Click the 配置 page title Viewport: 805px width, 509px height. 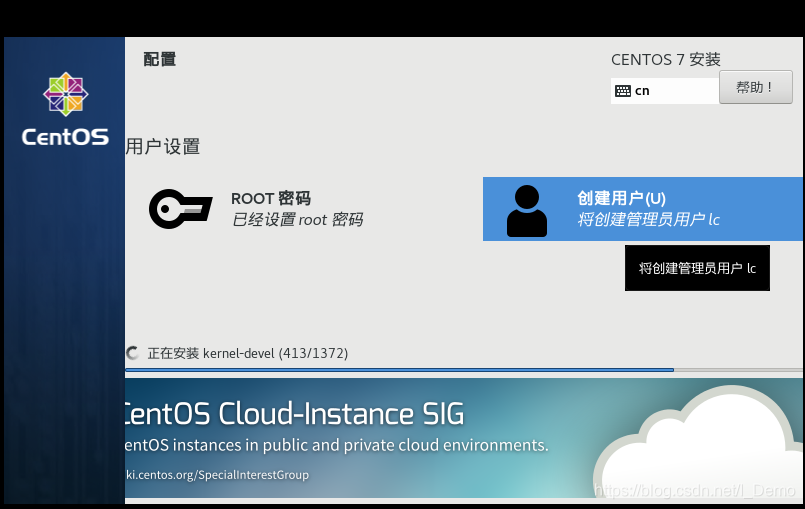click(x=160, y=59)
